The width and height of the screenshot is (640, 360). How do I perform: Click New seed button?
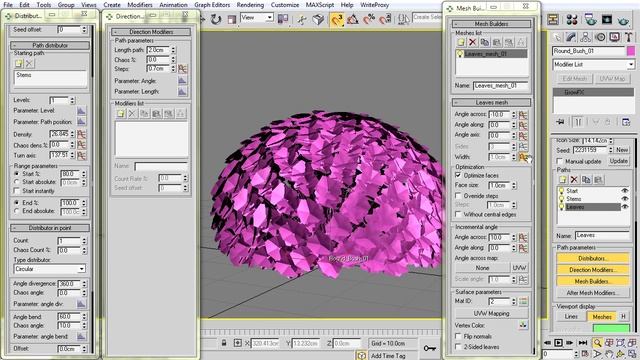pos(622,150)
